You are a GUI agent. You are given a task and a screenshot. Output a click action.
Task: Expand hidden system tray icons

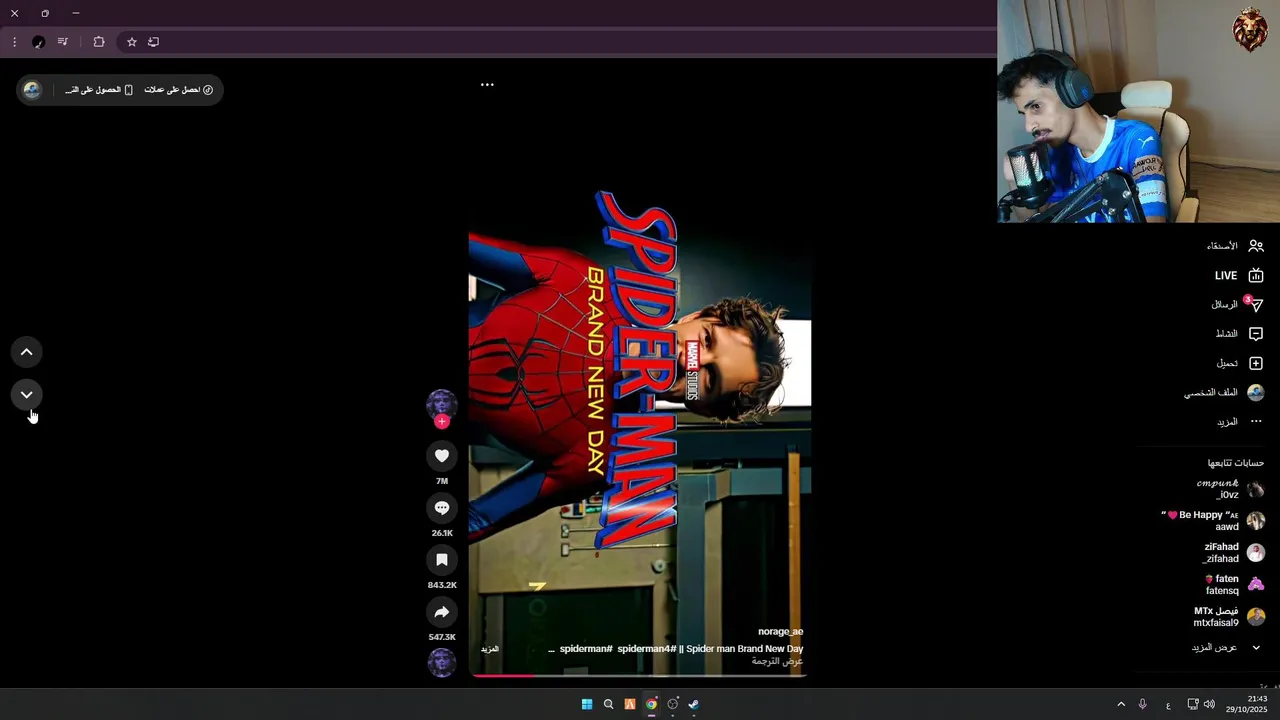pyautogui.click(x=1121, y=704)
